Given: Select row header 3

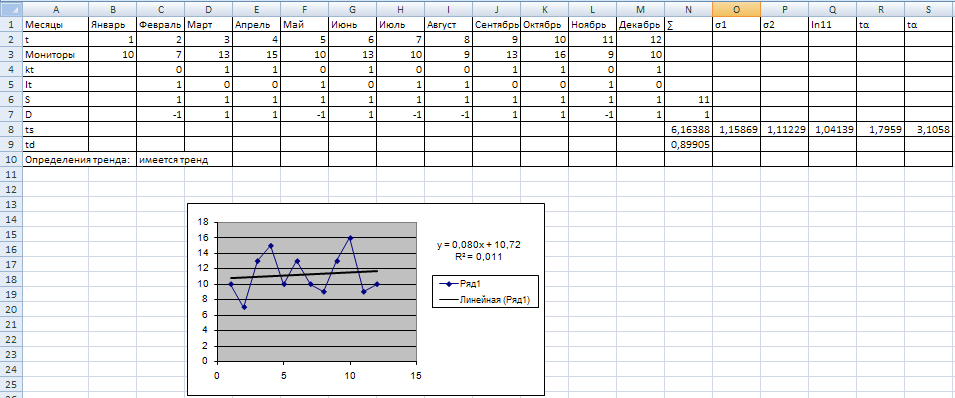Looking at the screenshot, I should (11, 54).
